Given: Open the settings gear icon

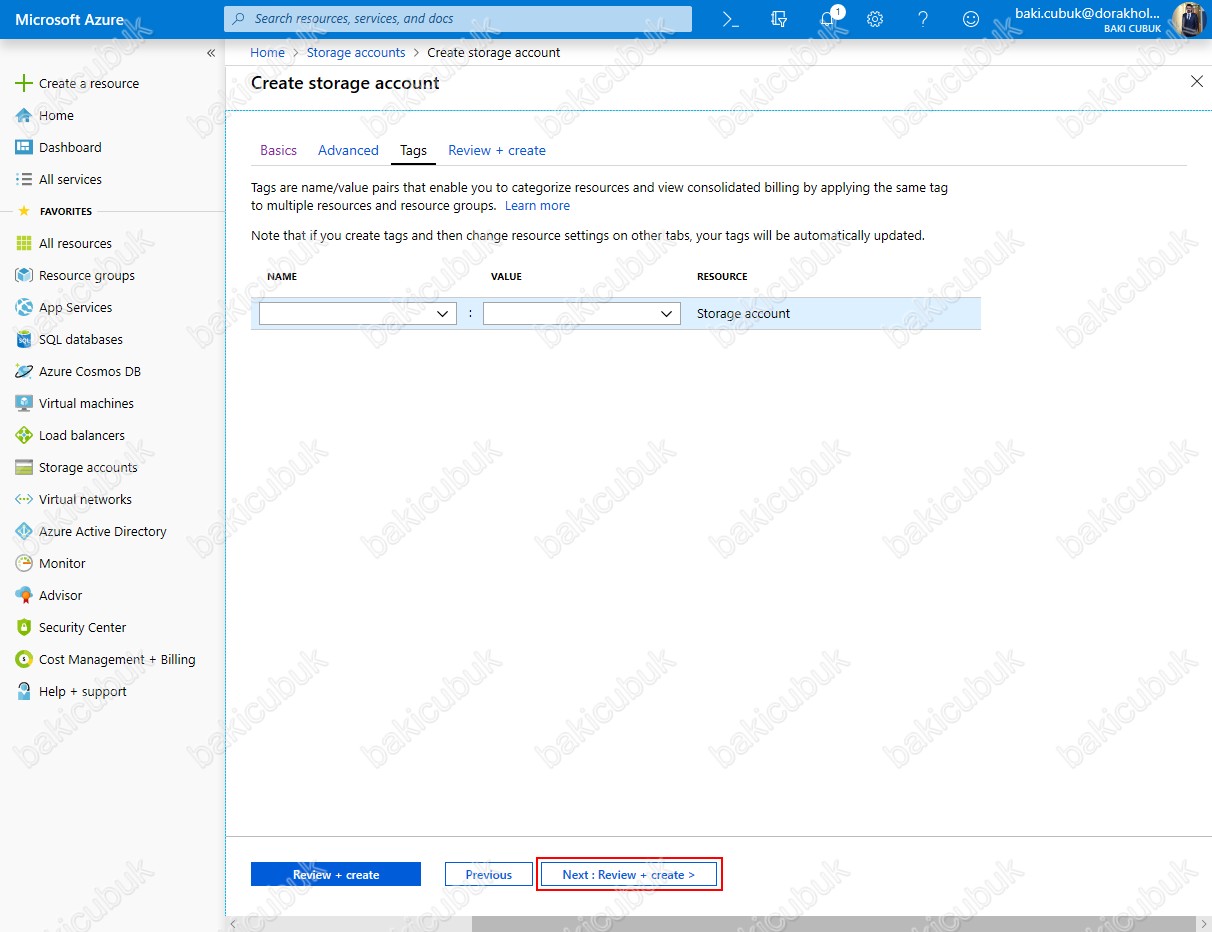Looking at the screenshot, I should click(x=875, y=19).
